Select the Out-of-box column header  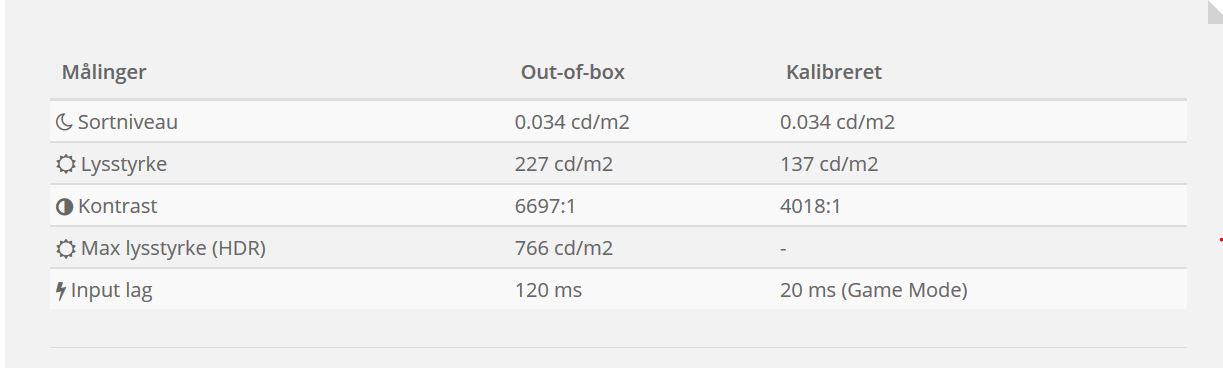click(573, 72)
